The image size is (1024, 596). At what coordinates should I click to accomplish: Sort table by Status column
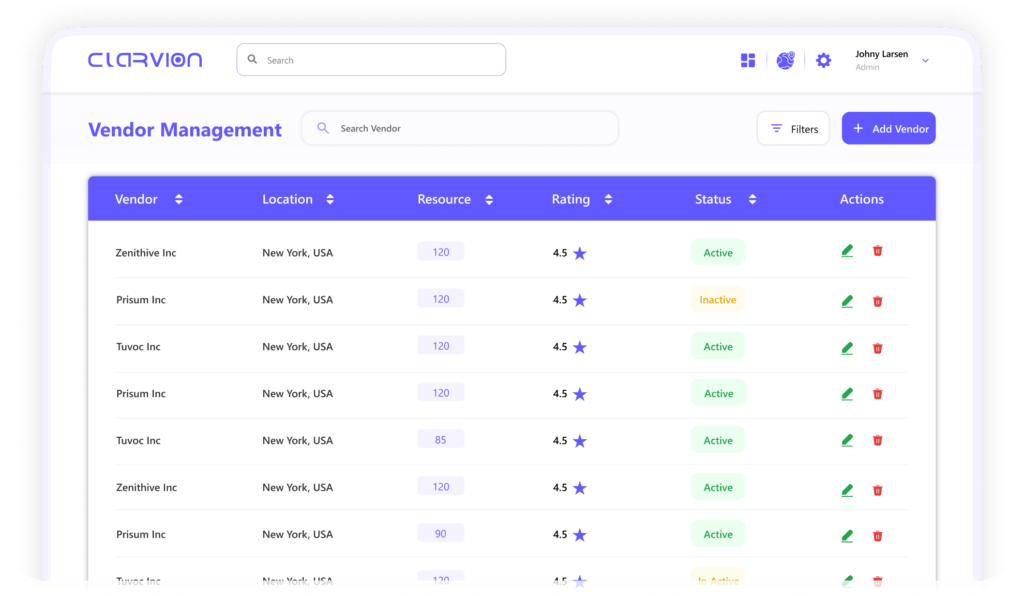point(752,200)
